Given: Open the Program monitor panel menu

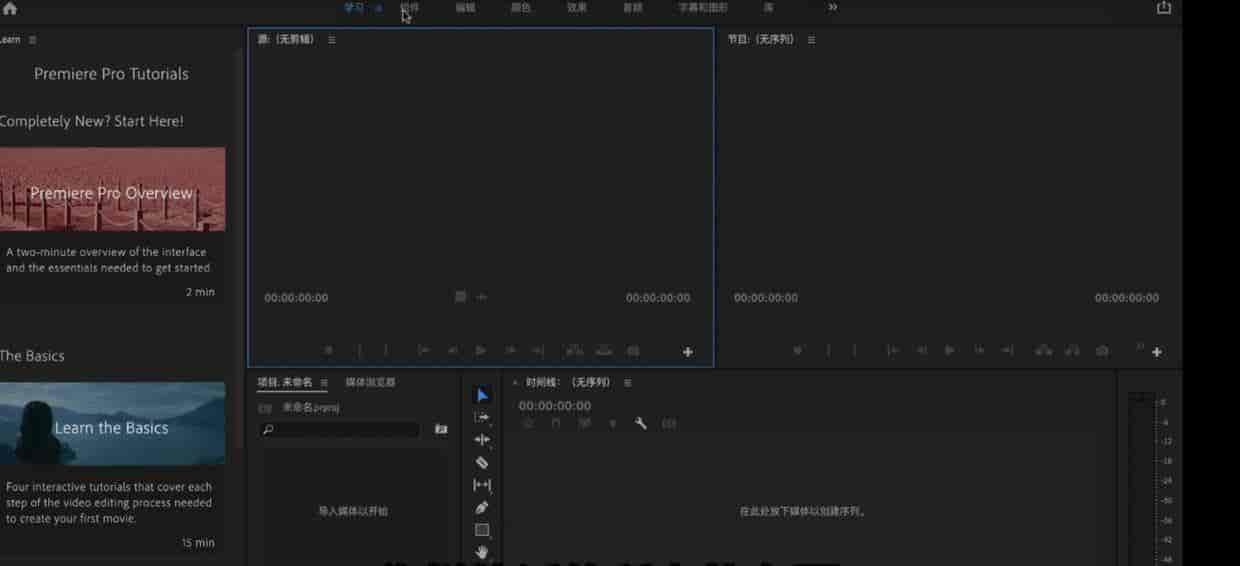Looking at the screenshot, I should pyautogui.click(x=811, y=40).
